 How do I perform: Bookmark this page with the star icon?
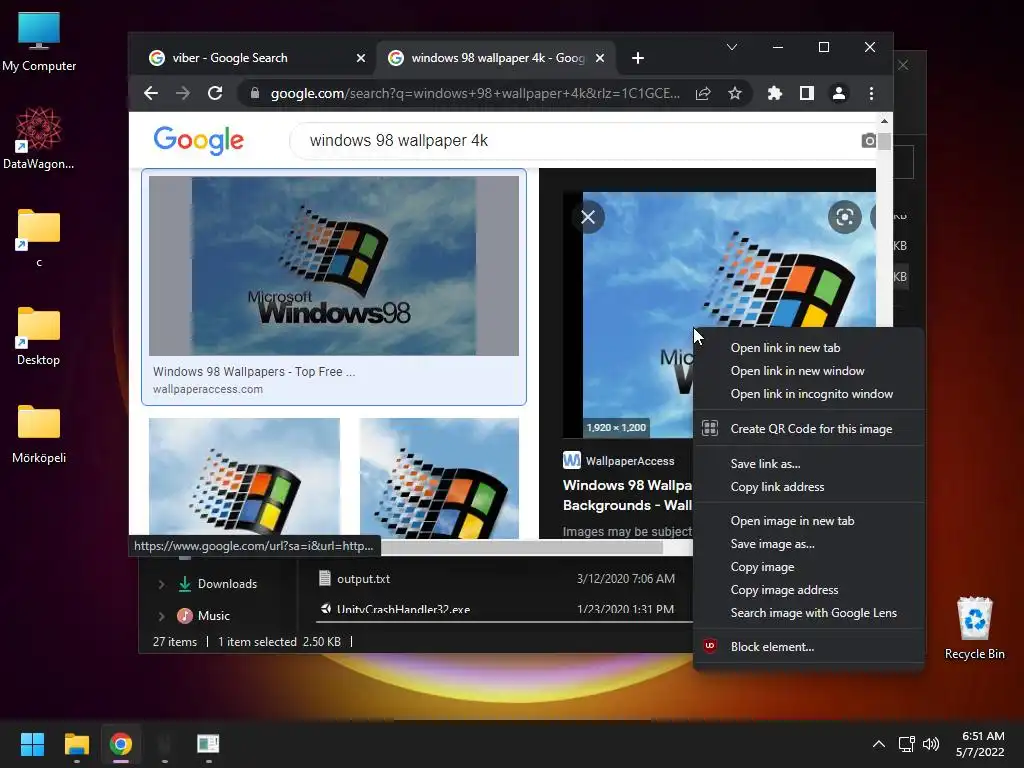click(x=735, y=93)
